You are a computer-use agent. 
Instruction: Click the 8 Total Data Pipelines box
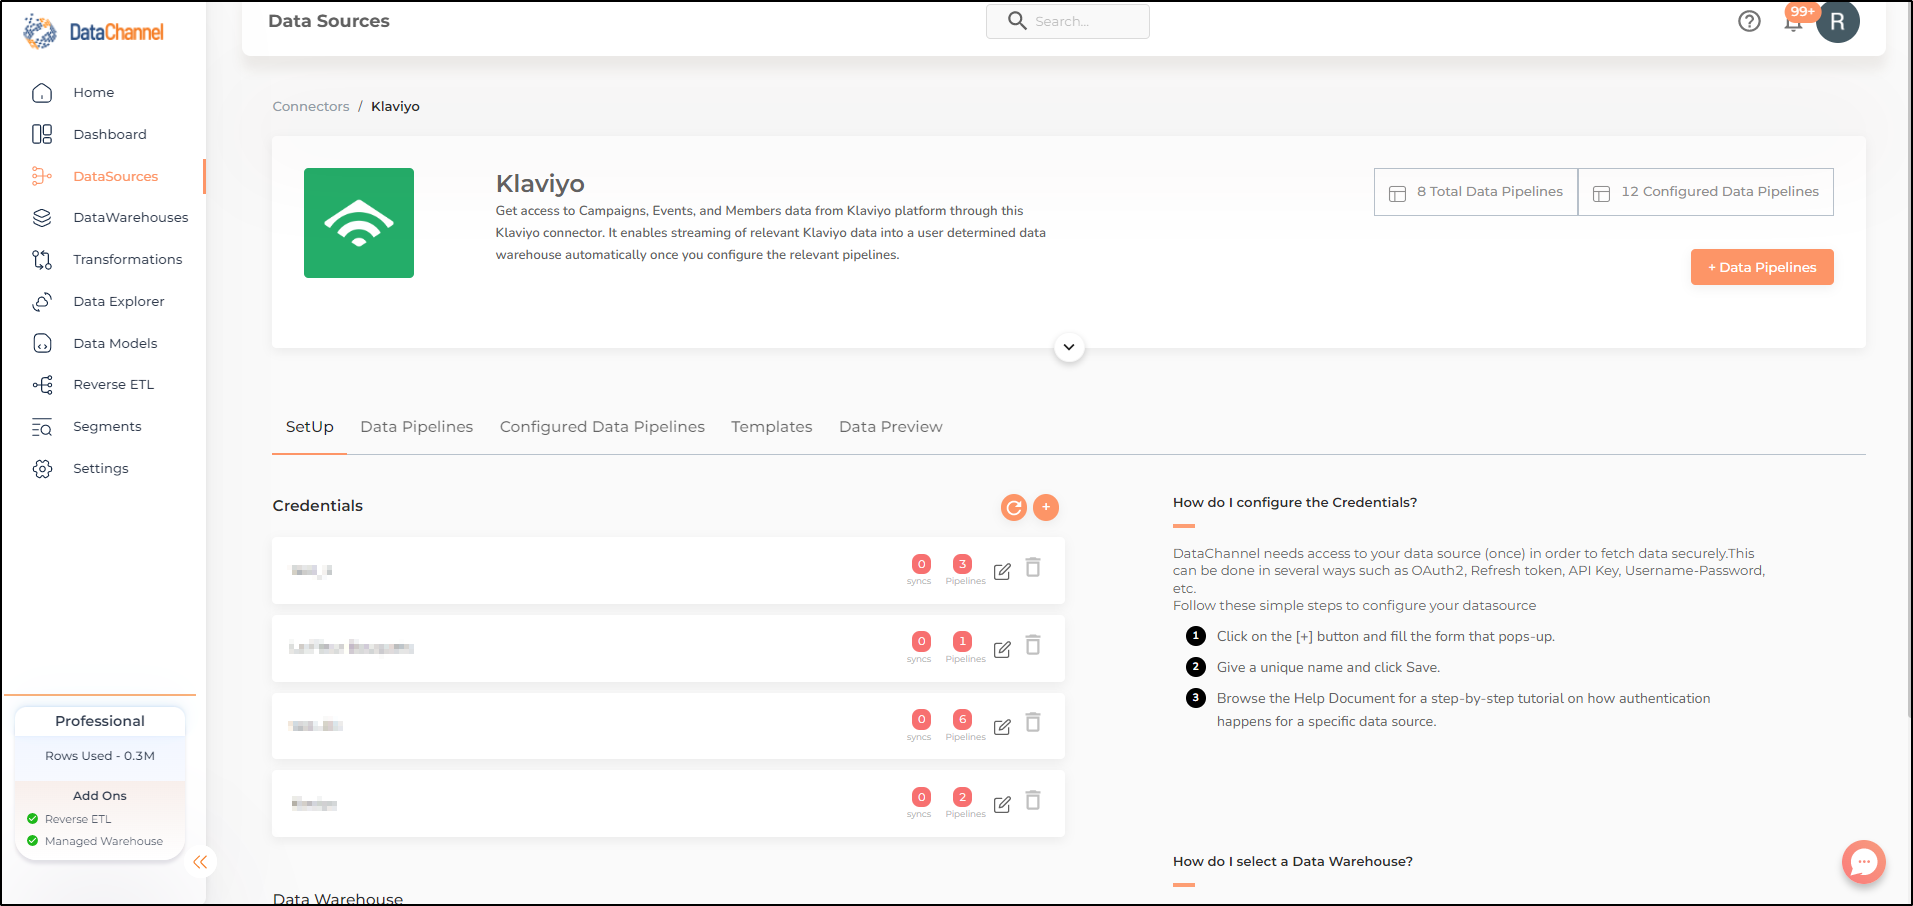point(1476,192)
